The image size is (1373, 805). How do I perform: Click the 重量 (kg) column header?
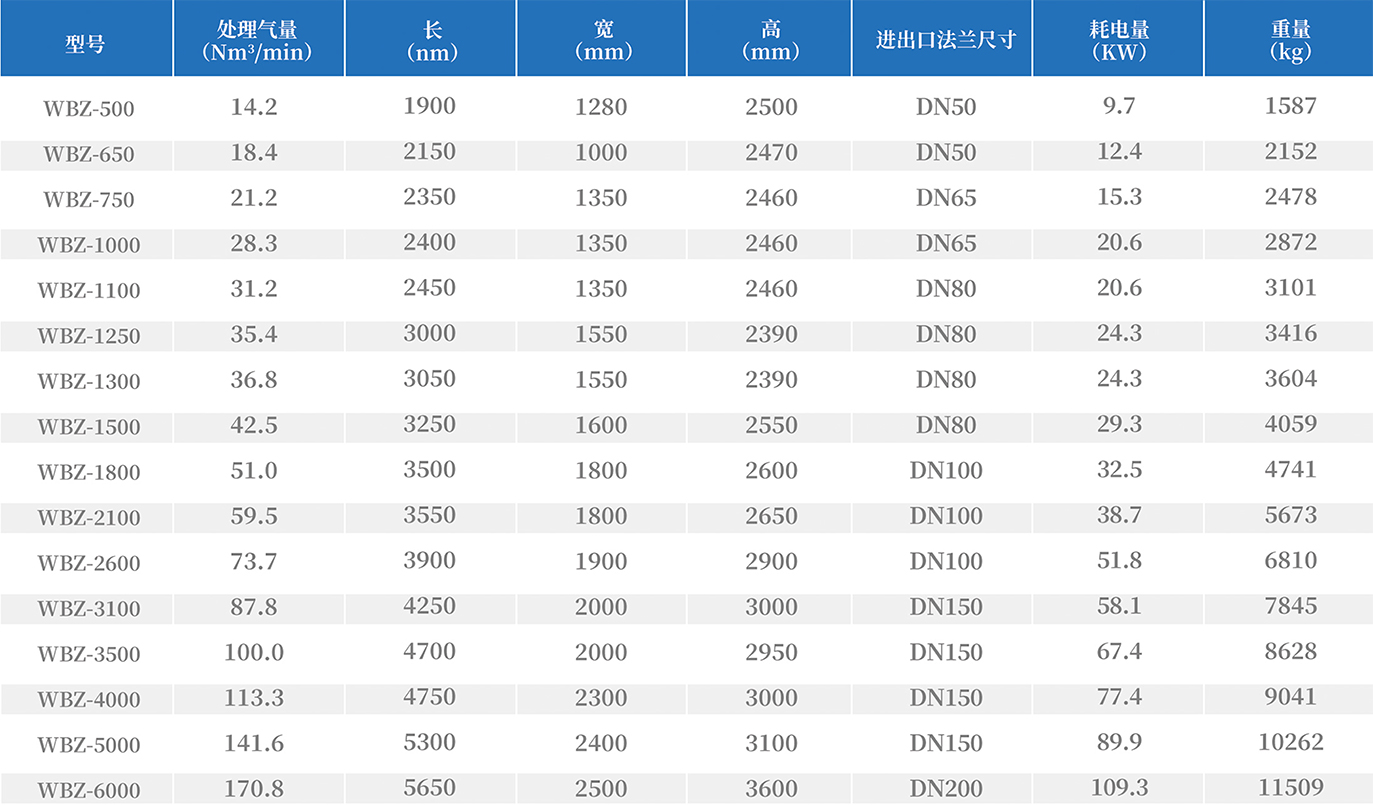point(1290,40)
